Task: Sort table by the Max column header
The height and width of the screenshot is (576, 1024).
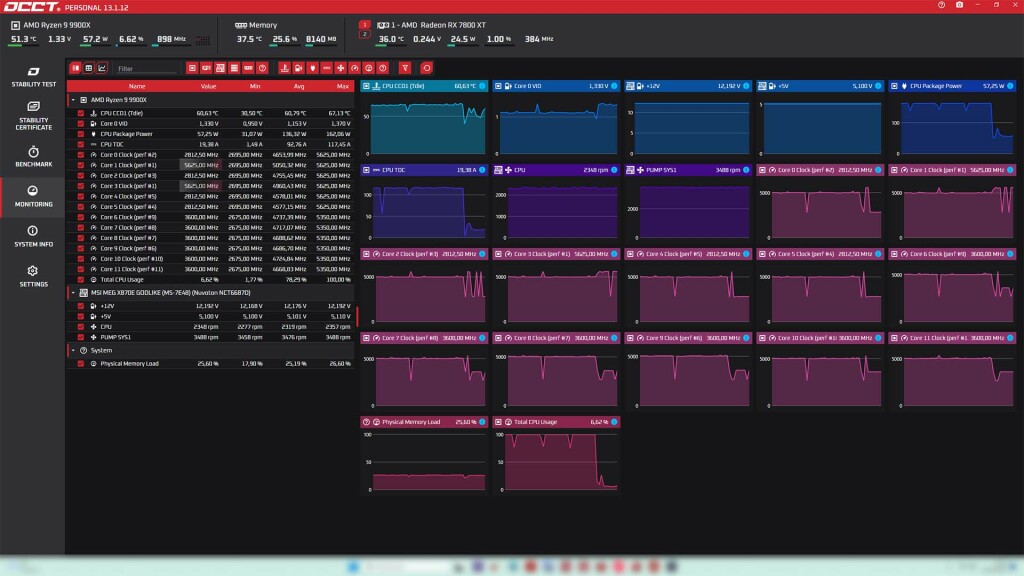Action: (342, 86)
